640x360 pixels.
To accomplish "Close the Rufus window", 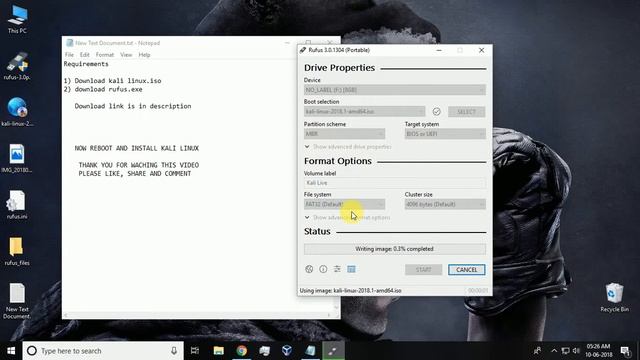I will point(481,50).
